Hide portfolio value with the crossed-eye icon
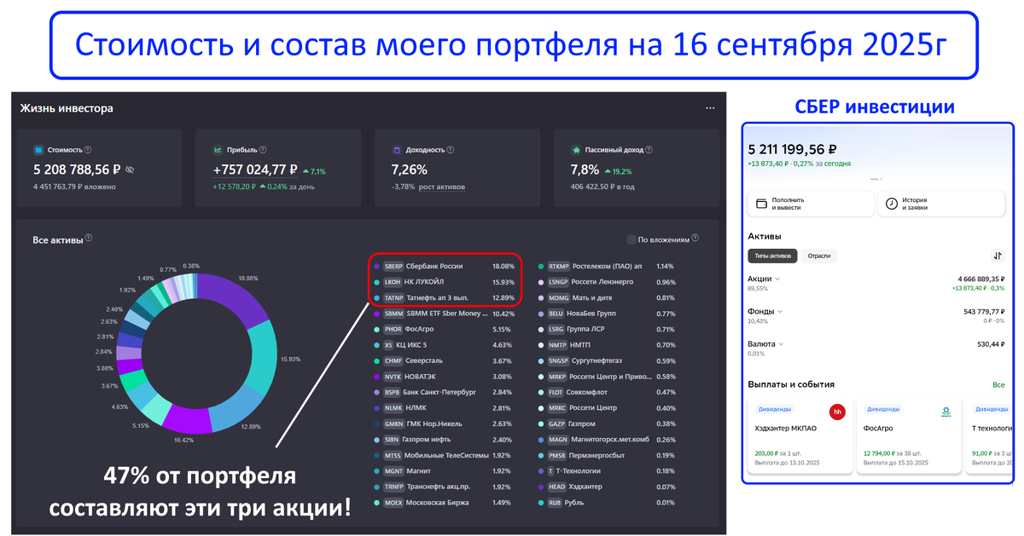Viewport: 1024px width, 536px height. click(x=130, y=170)
